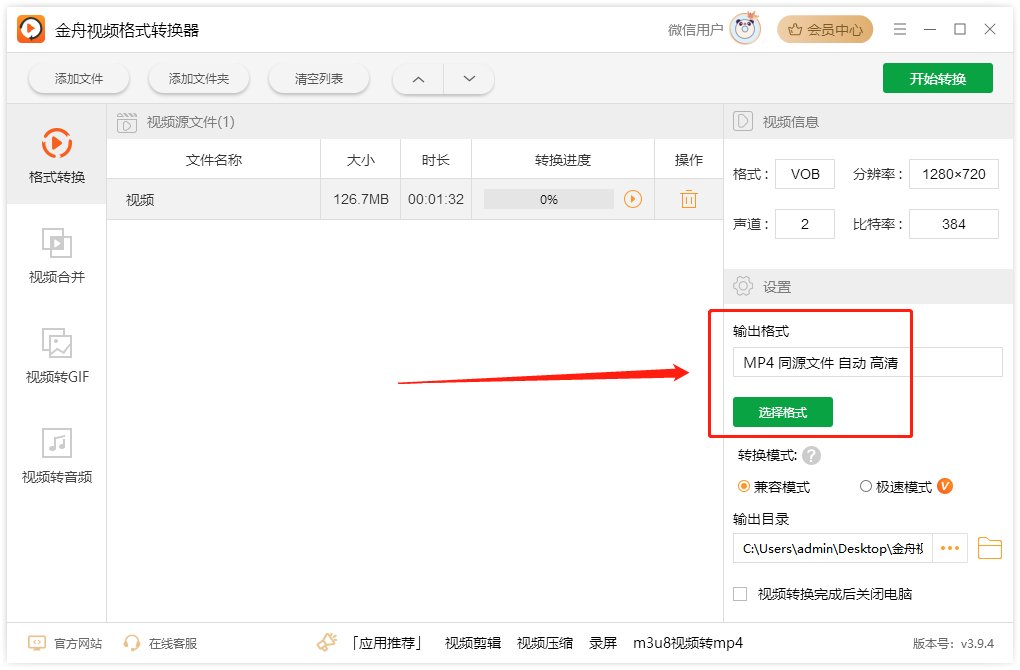Enable 极速模式 conversion
This screenshot has width=1020, height=670.
[864, 487]
